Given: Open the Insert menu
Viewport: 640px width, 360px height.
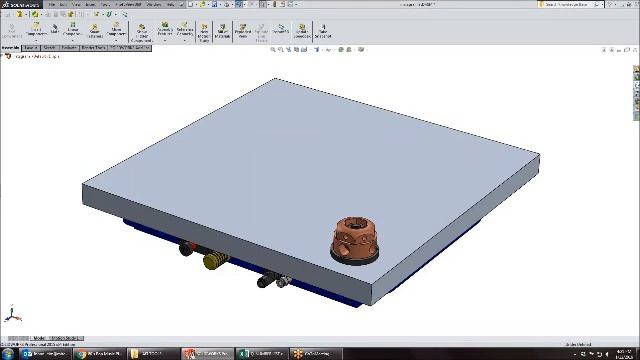Looking at the screenshot, I should tap(90, 4).
